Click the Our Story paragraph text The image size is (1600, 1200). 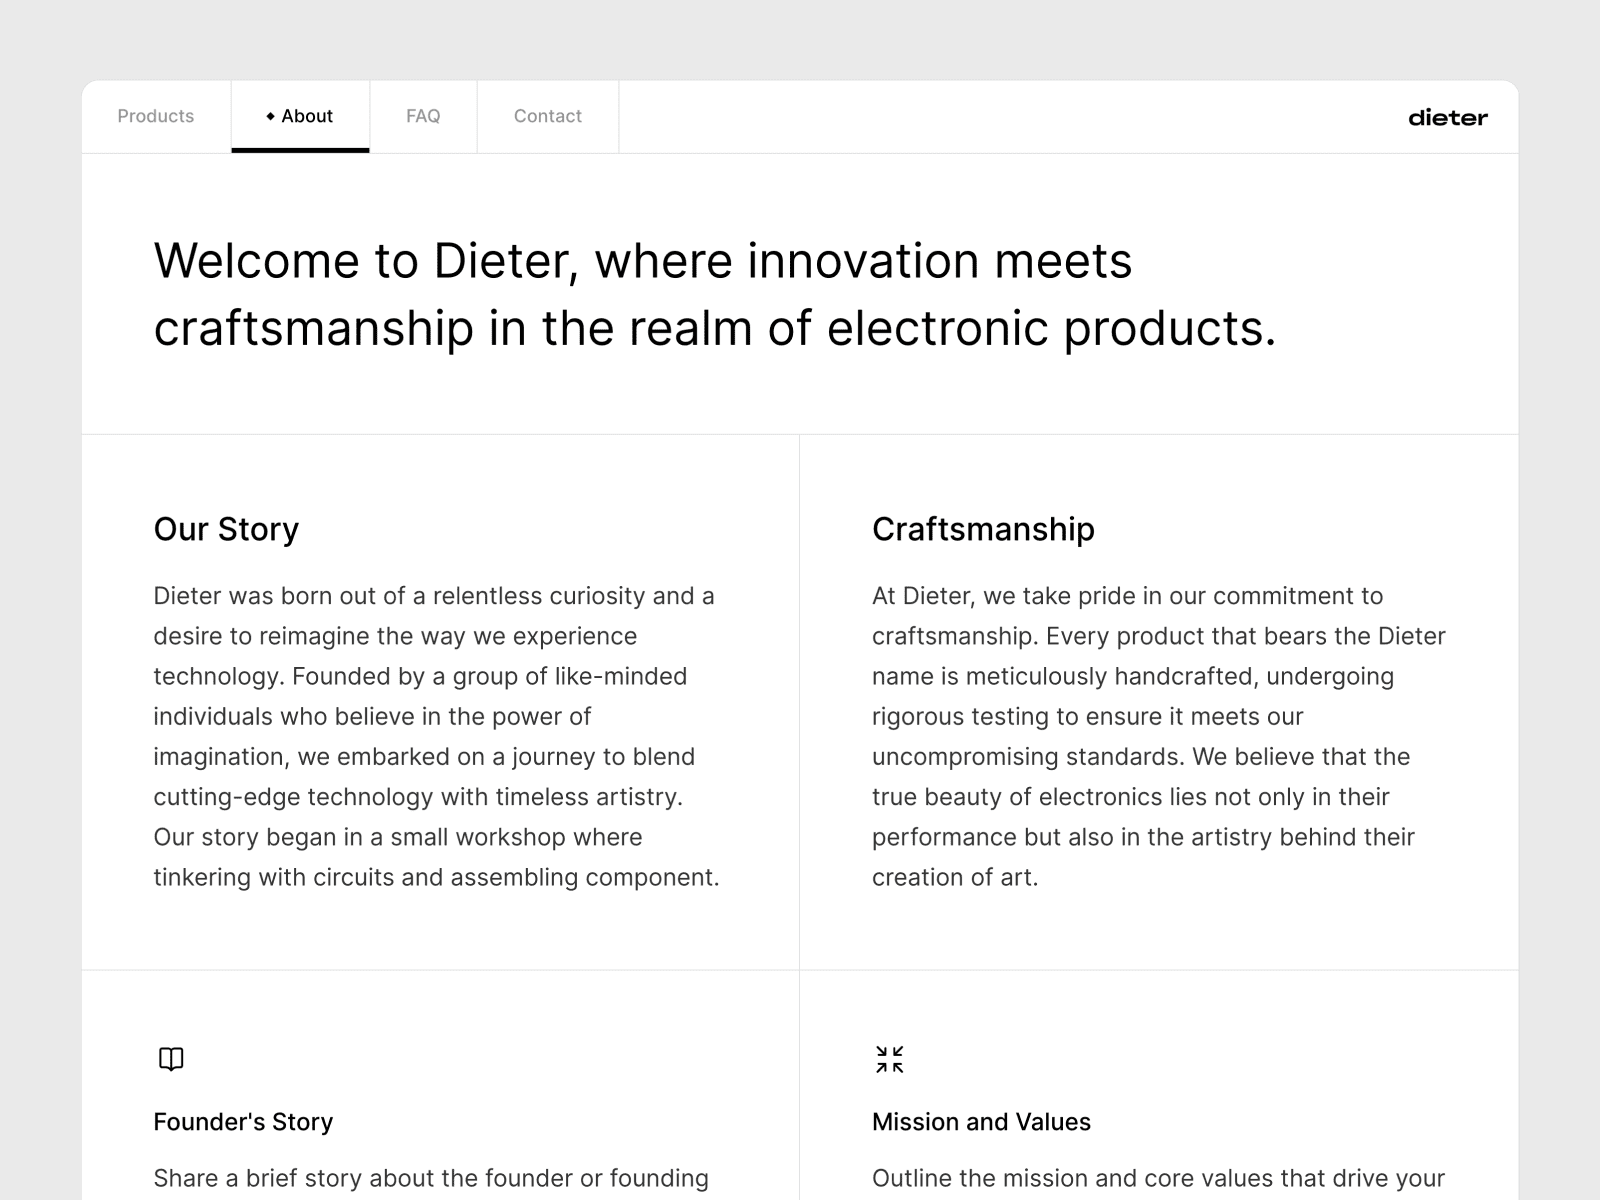436,736
